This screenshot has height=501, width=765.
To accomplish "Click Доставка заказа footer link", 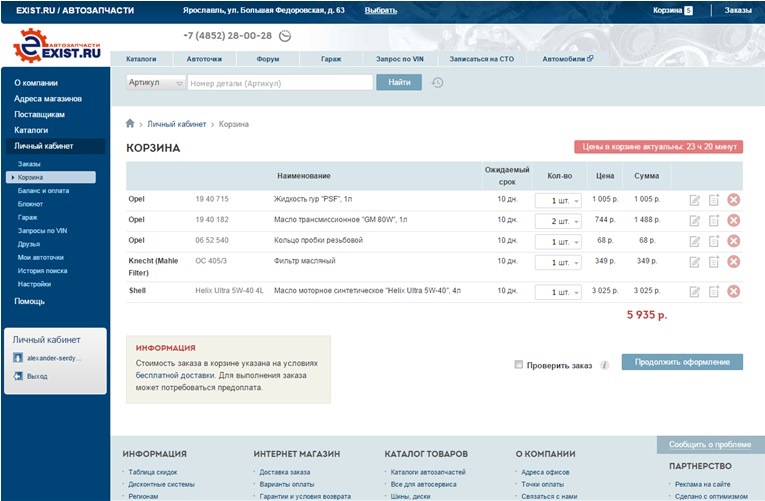I will pyautogui.click(x=285, y=472).
